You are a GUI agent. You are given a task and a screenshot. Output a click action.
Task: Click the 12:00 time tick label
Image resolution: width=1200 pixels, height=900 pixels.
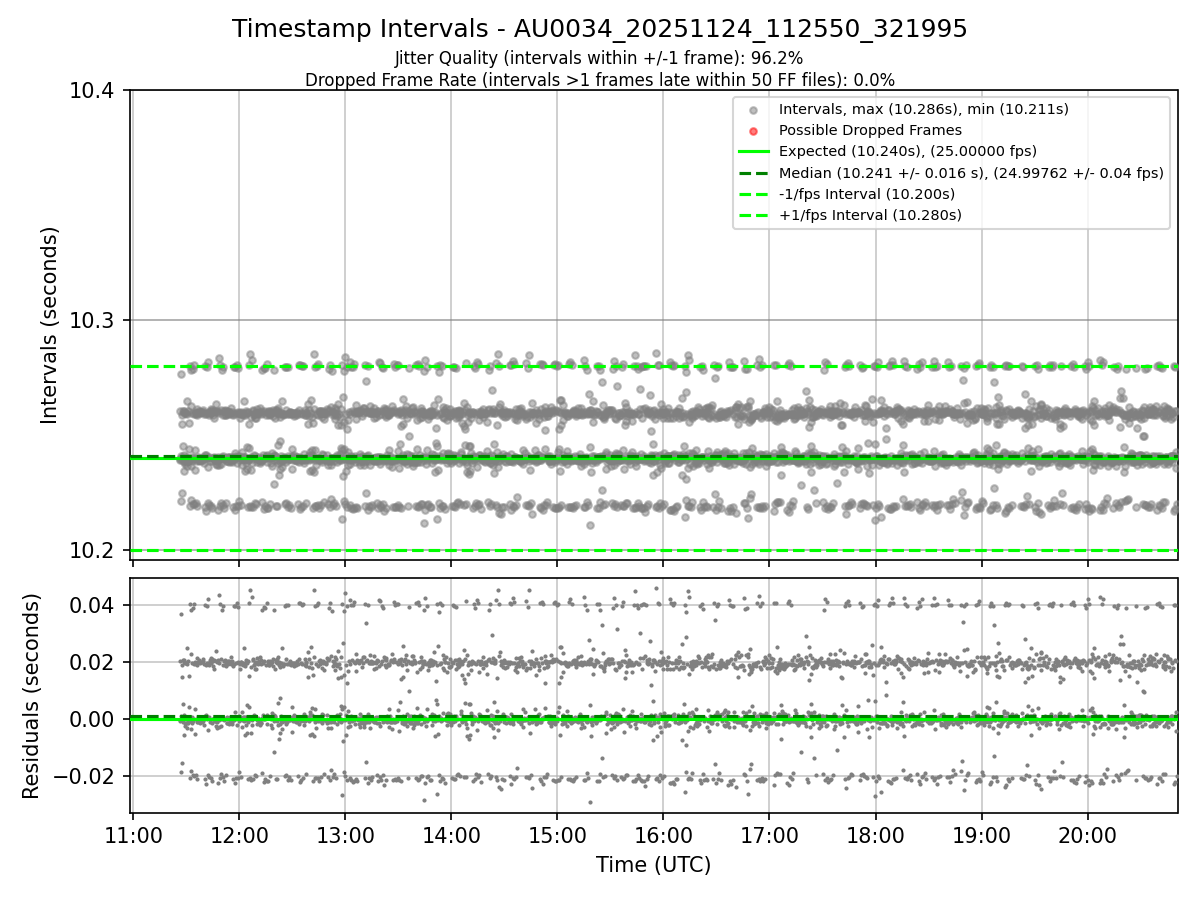click(x=239, y=835)
